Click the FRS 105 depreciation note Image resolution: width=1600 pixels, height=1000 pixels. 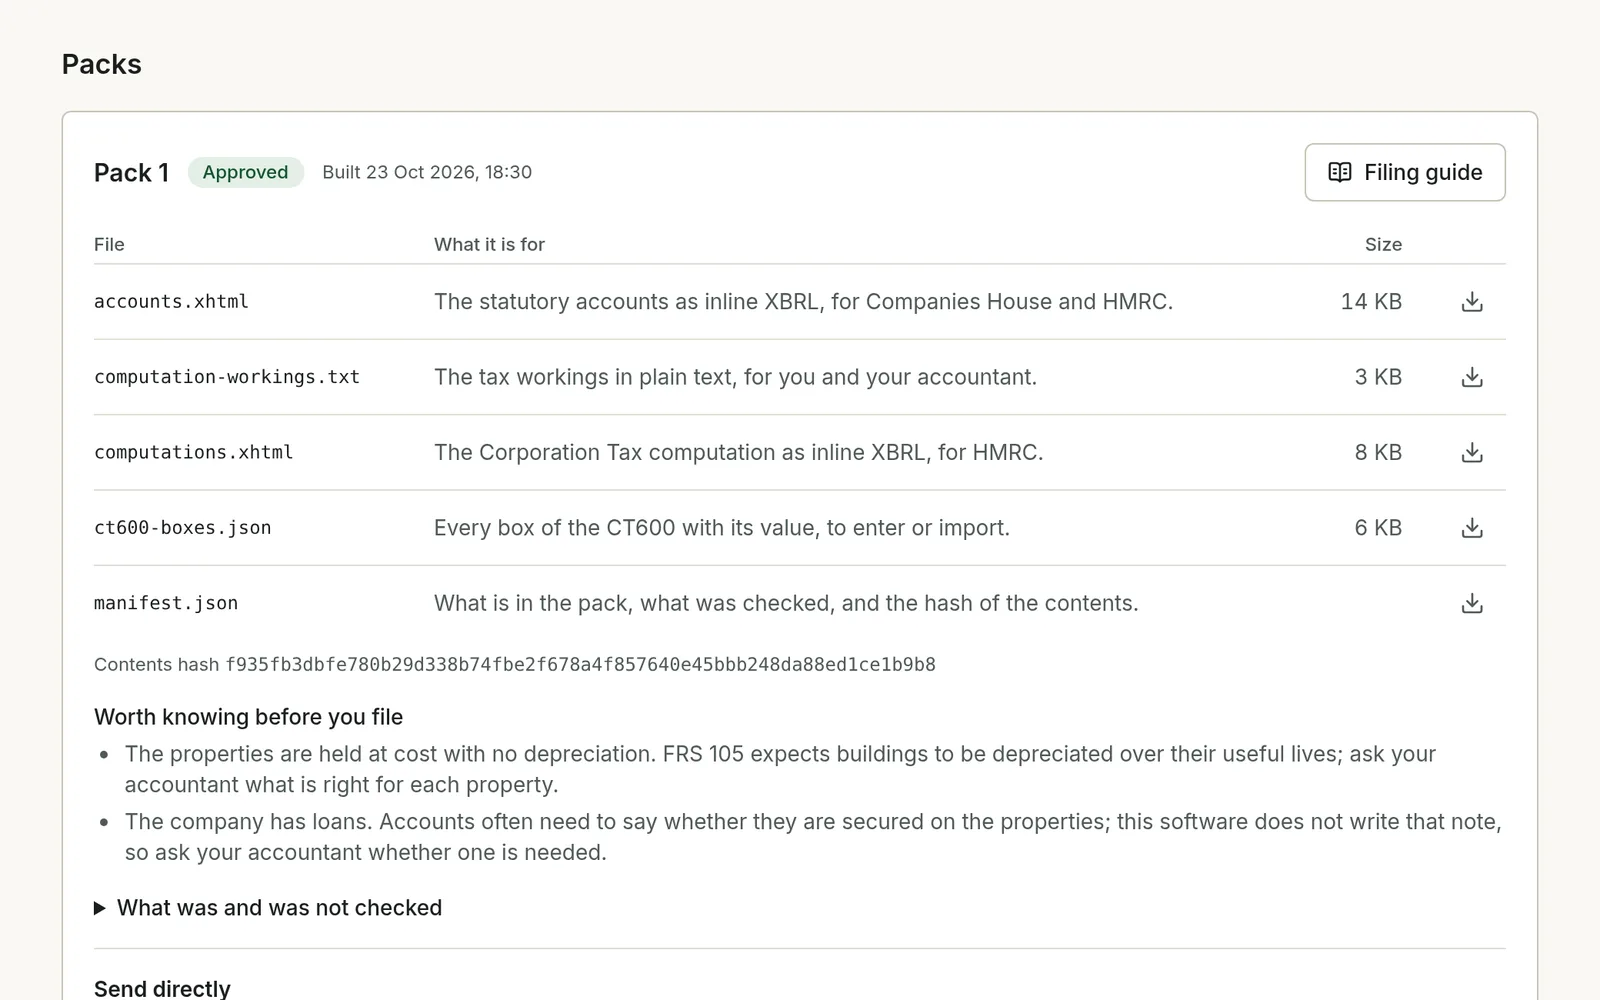tap(780, 769)
